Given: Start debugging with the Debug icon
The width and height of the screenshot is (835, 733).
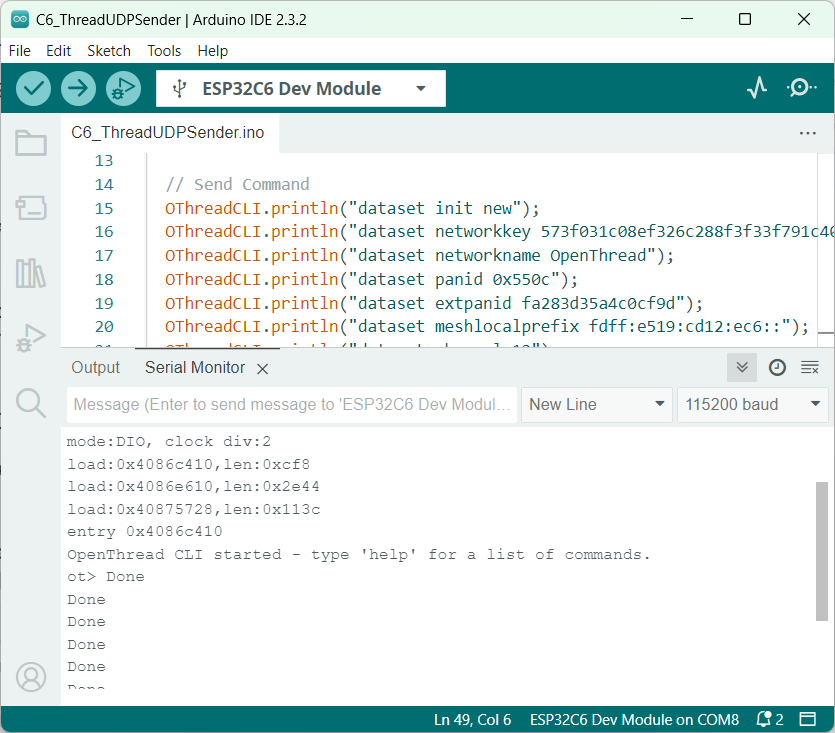Looking at the screenshot, I should pyautogui.click(x=123, y=88).
